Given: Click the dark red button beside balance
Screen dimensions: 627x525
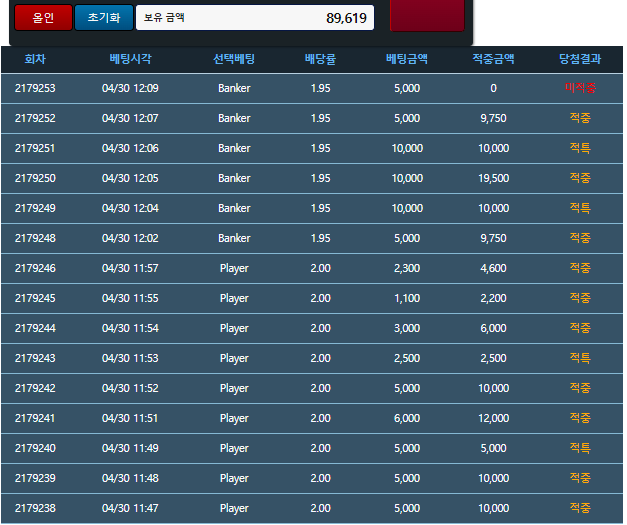Looking at the screenshot, I should [x=426, y=16].
